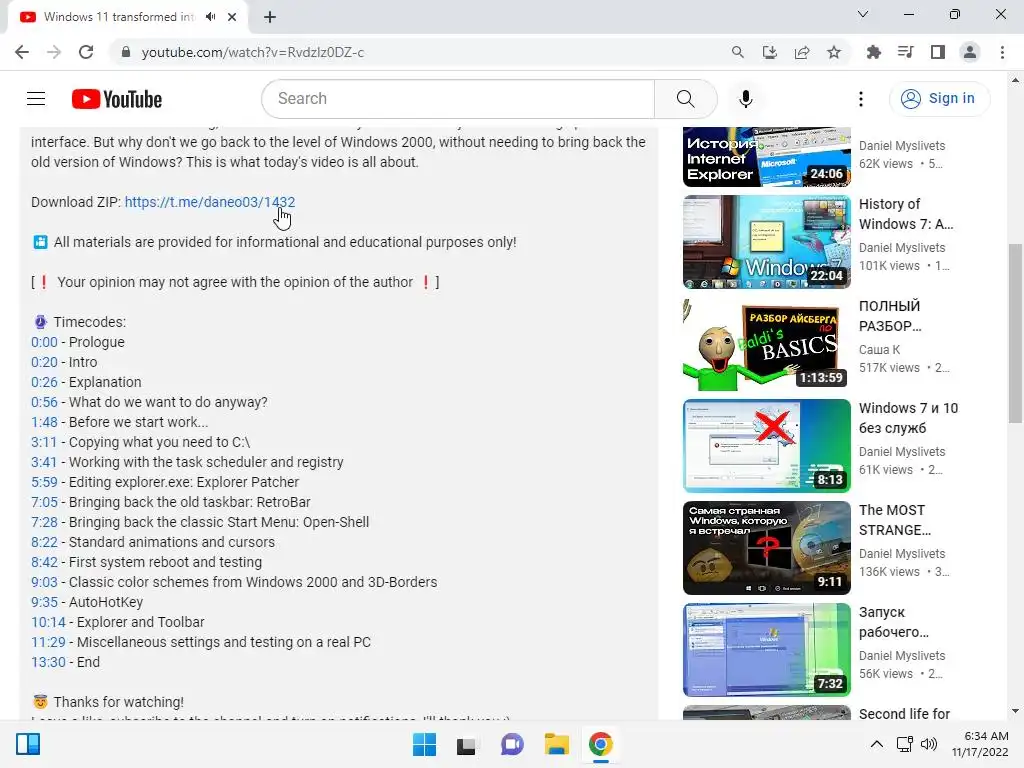The width and height of the screenshot is (1024, 768).
Task: Open the Chrome profile avatar
Action: click(970, 52)
